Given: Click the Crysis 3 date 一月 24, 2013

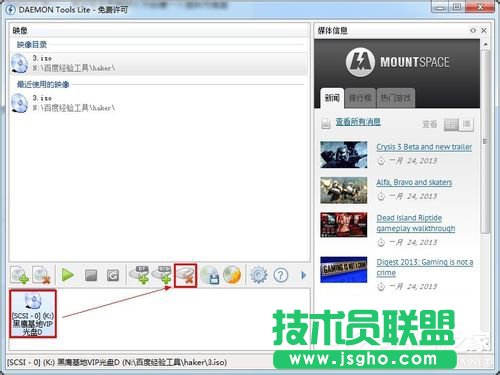Looking at the screenshot, I should tap(413, 161).
